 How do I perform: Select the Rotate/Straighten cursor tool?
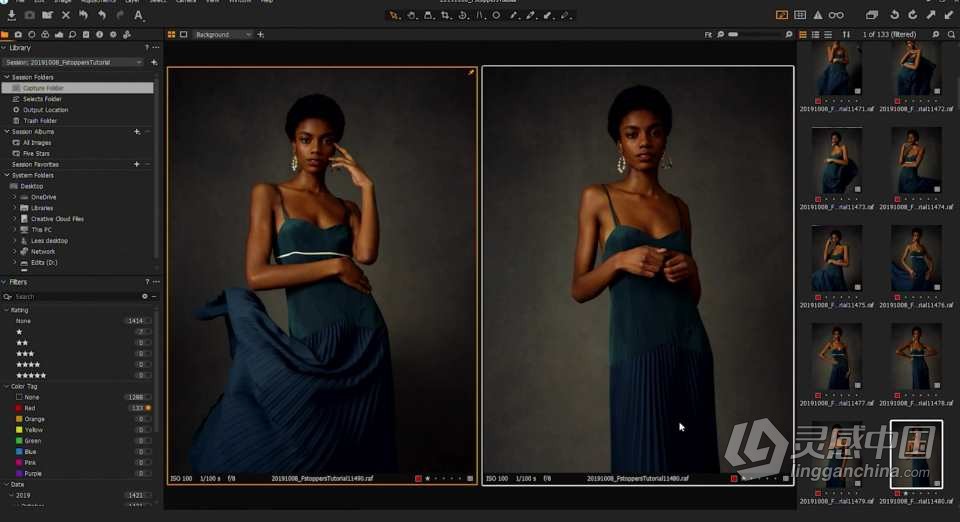(x=463, y=15)
